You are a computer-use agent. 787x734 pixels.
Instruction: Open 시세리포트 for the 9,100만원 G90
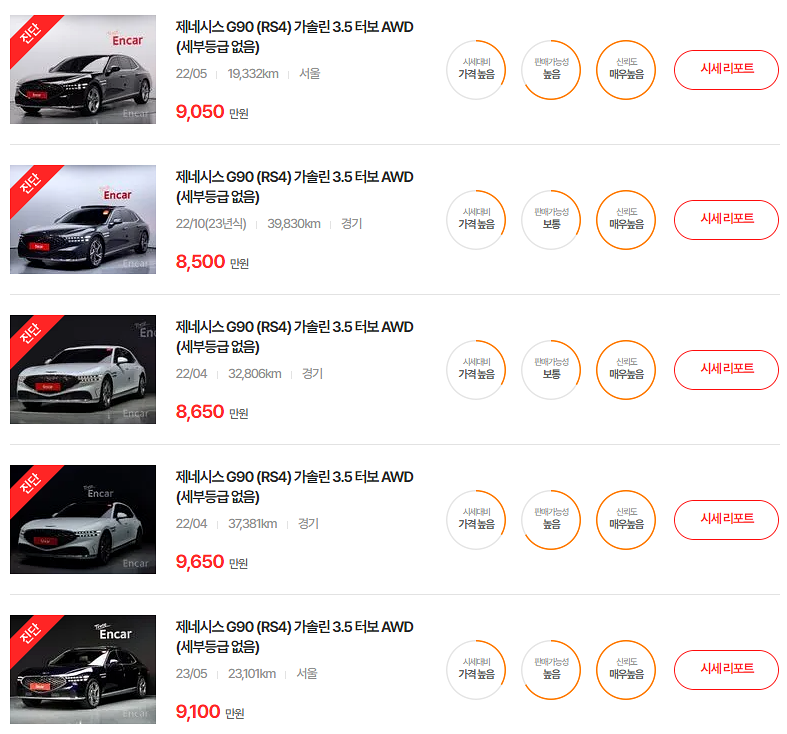(x=726, y=670)
